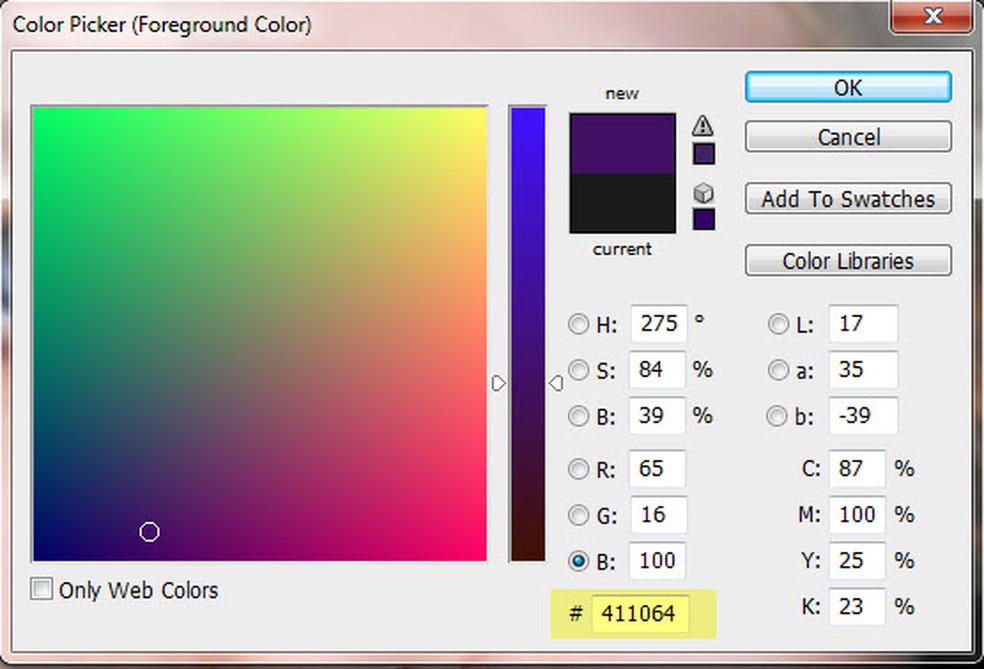984x669 pixels.
Task: Click the web-safe color swatch below the cube
Action: point(704,219)
